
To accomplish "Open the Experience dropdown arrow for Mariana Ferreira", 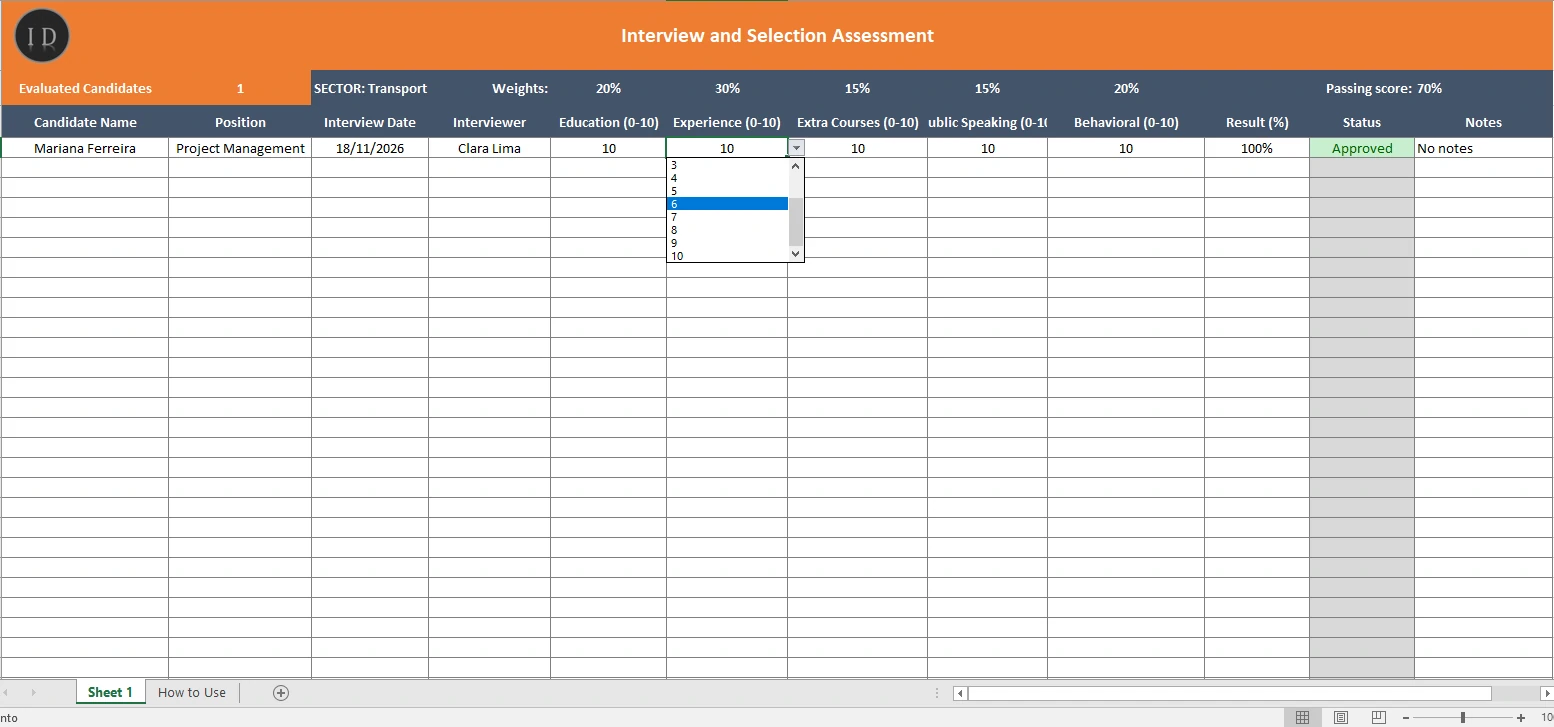I will point(796,148).
